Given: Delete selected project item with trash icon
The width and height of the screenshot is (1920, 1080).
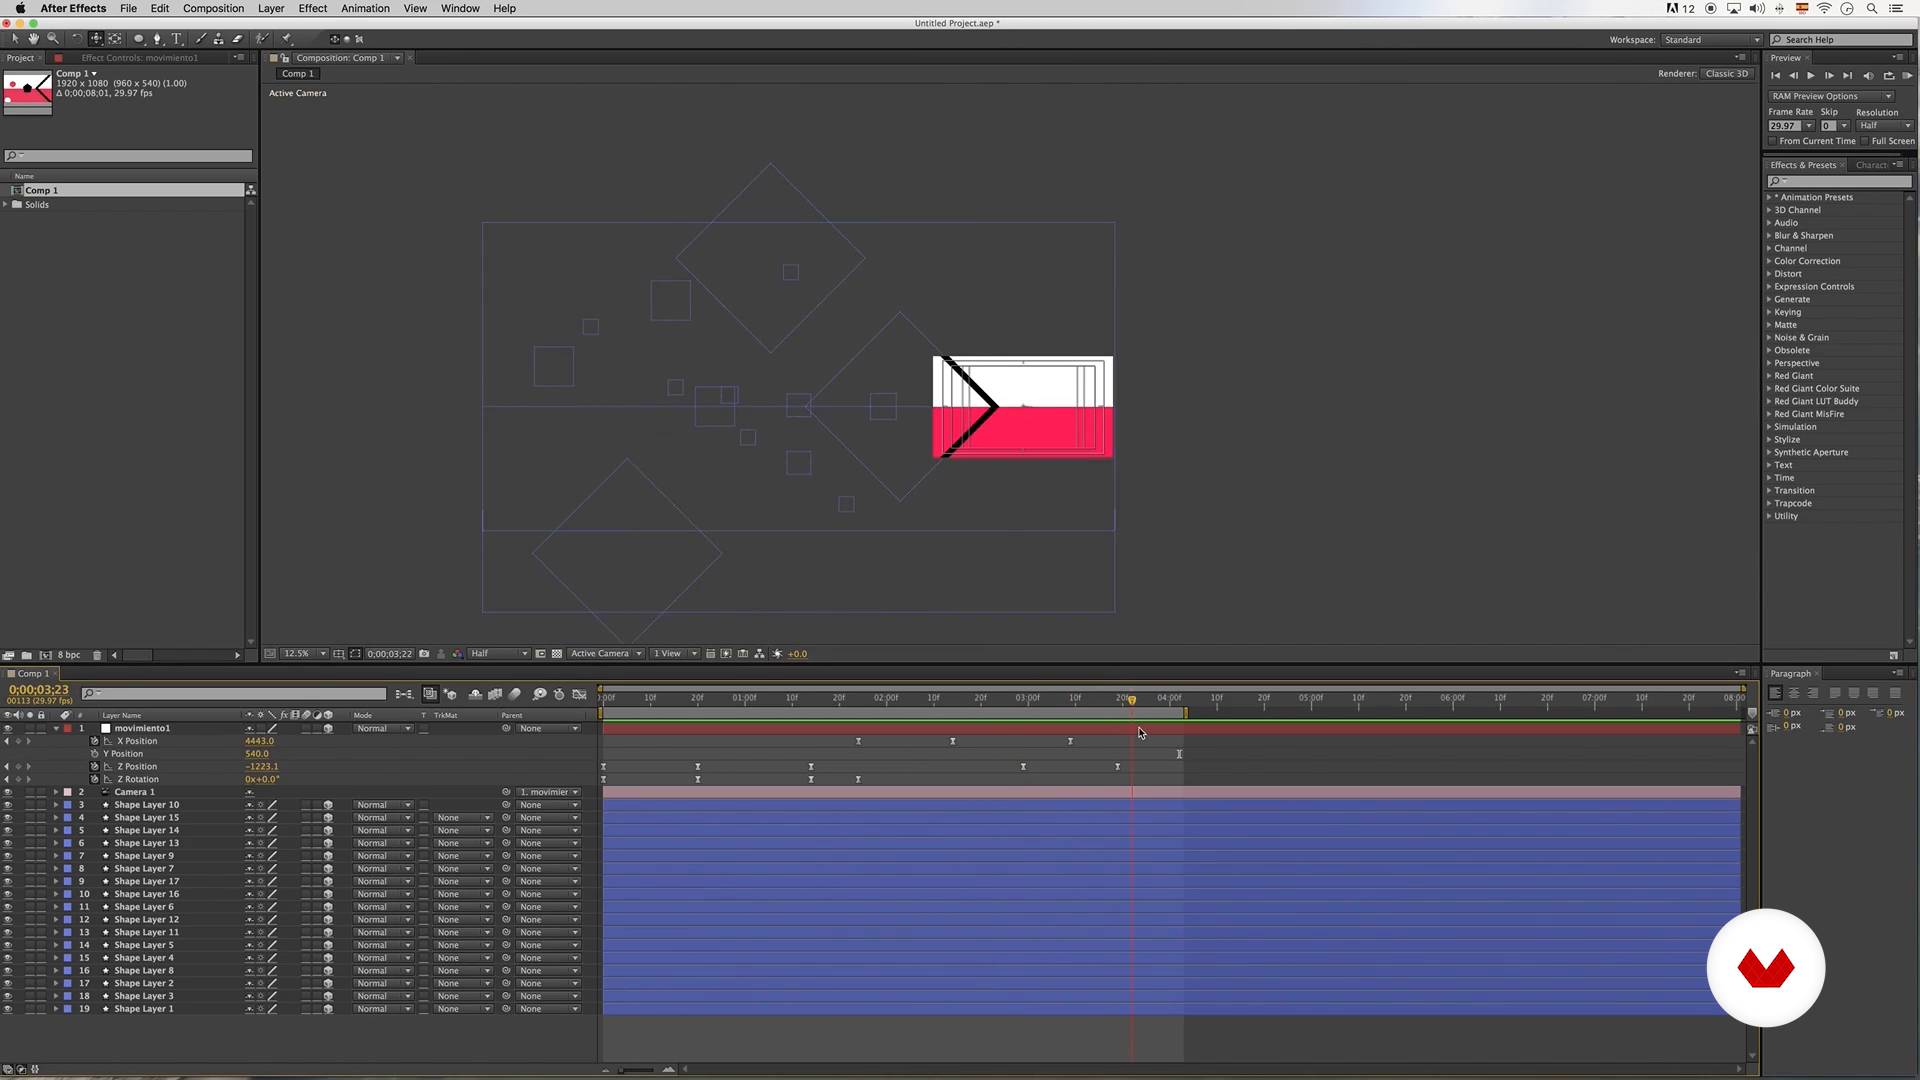Looking at the screenshot, I should pyautogui.click(x=97, y=656).
